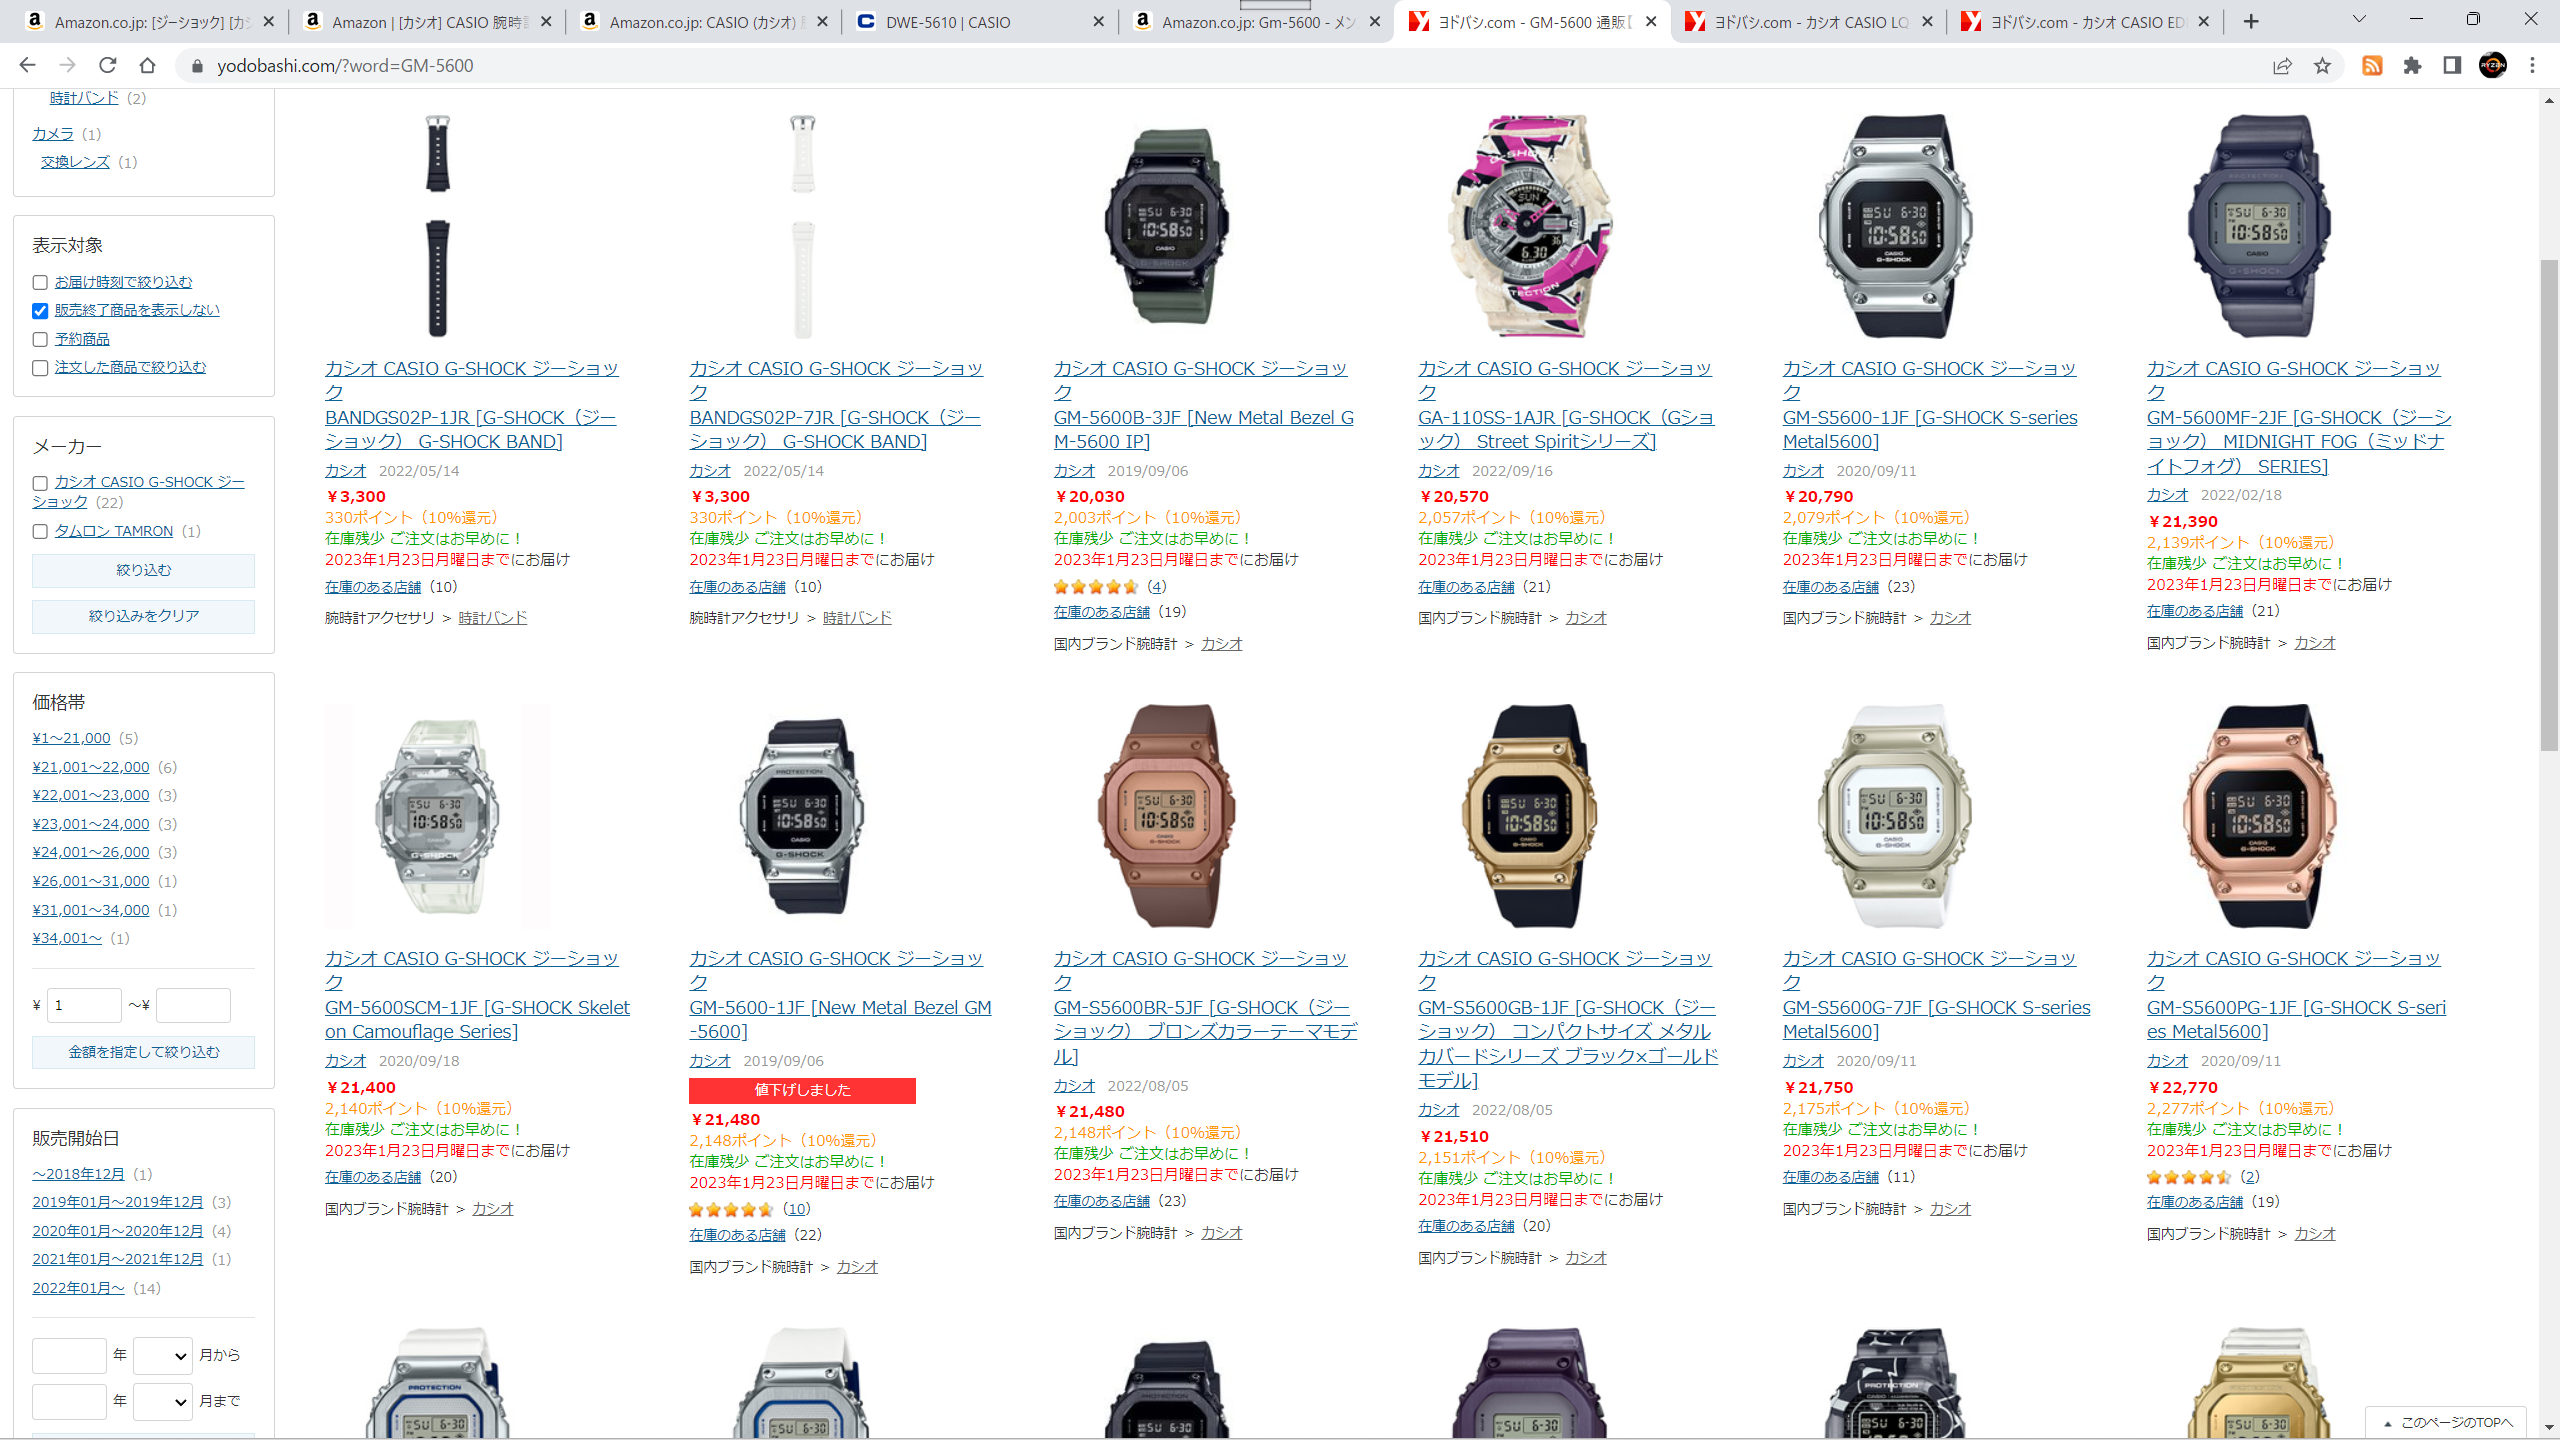Open a new tab with the plus icon
Viewport: 2560px width, 1440px height.
coord(2251,21)
